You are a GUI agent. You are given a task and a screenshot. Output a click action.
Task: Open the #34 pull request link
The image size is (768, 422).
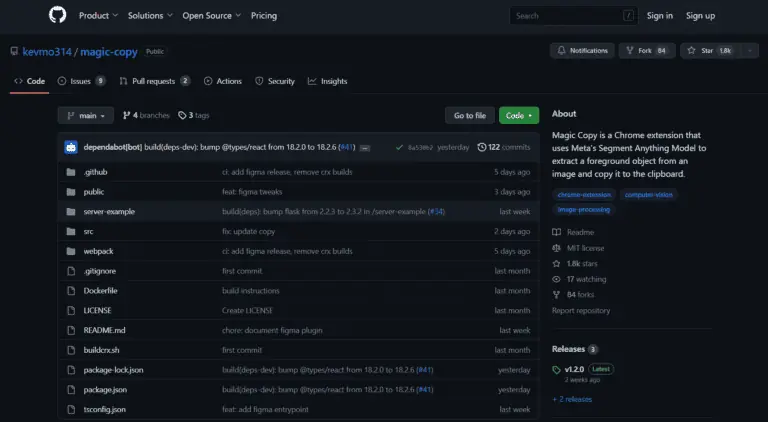click(435, 211)
